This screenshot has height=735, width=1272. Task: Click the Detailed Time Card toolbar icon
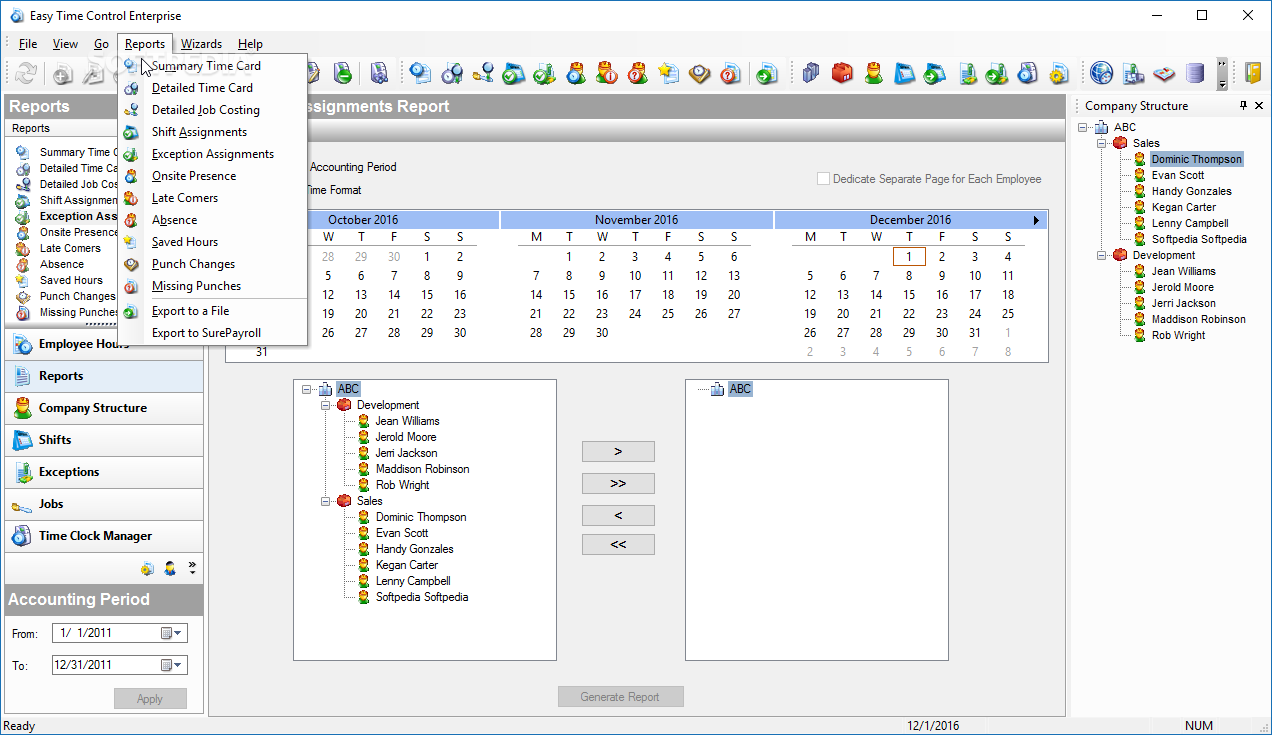point(452,73)
